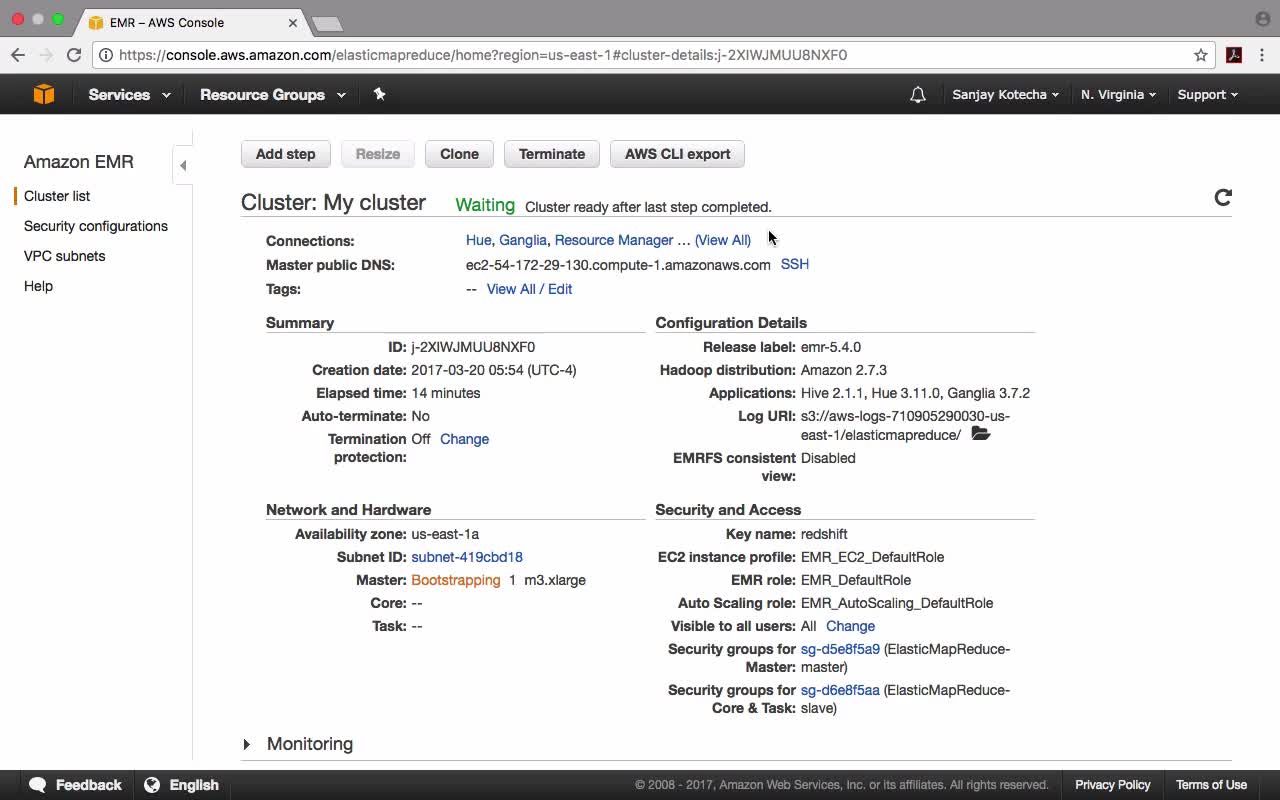Click the Feedback button in footer

[76, 785]
